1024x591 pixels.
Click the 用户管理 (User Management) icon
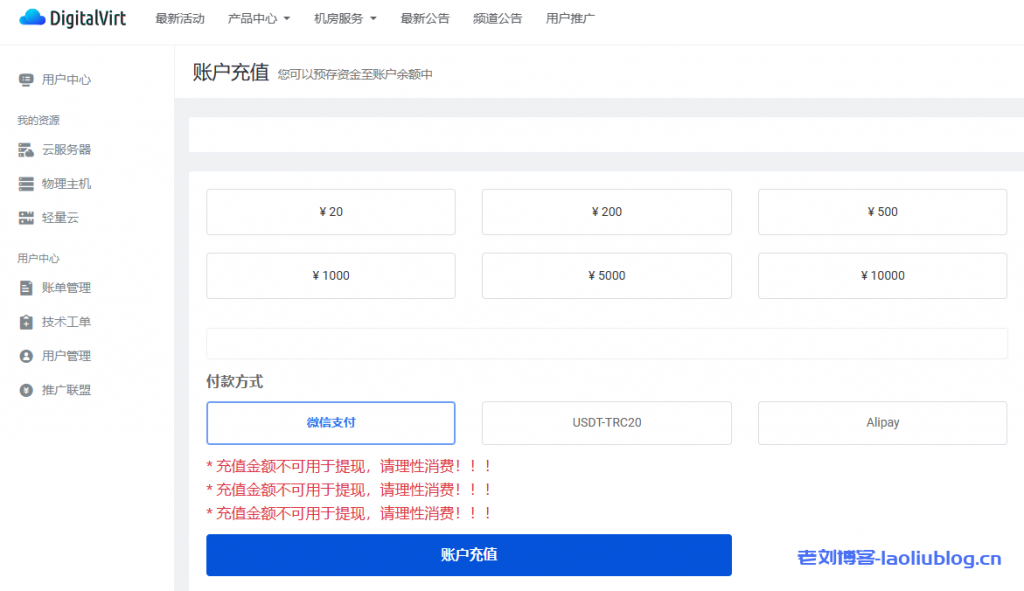tap(24, 356)
